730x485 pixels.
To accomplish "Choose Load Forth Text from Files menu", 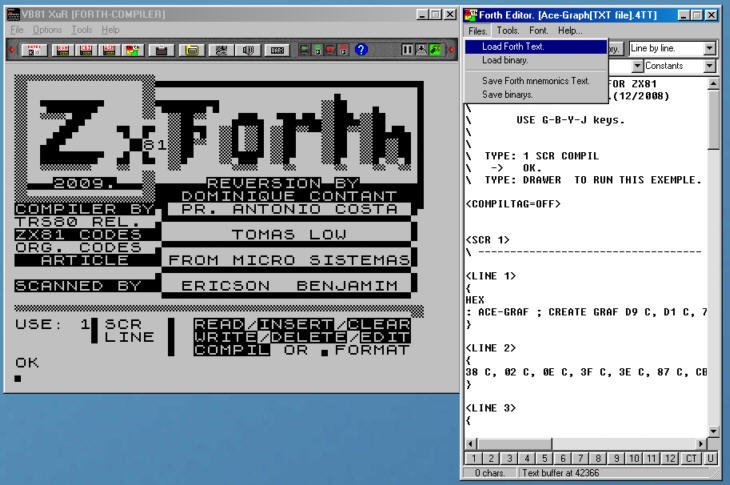I will [x=536, y=47].
